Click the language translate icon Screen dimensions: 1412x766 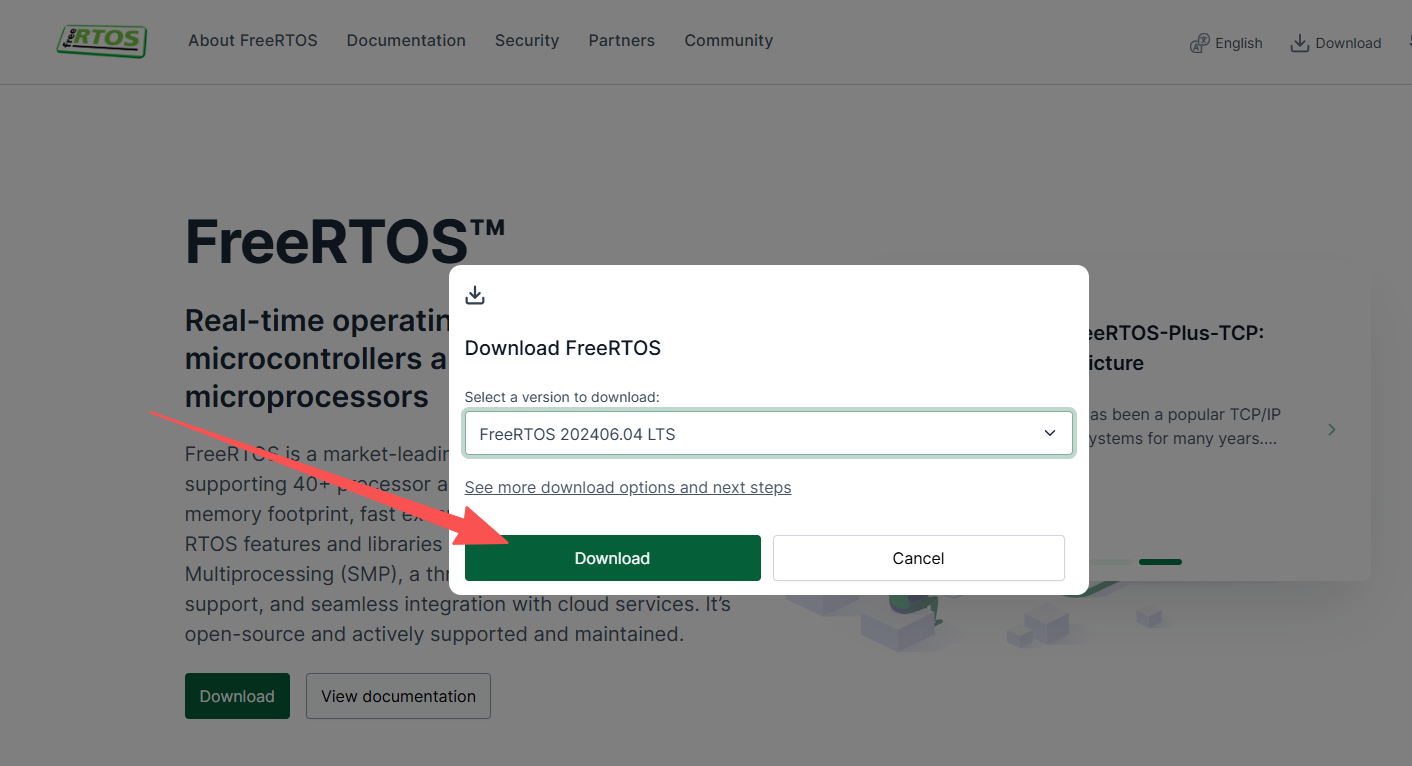pyautogui.click(x=1199, y=43)
